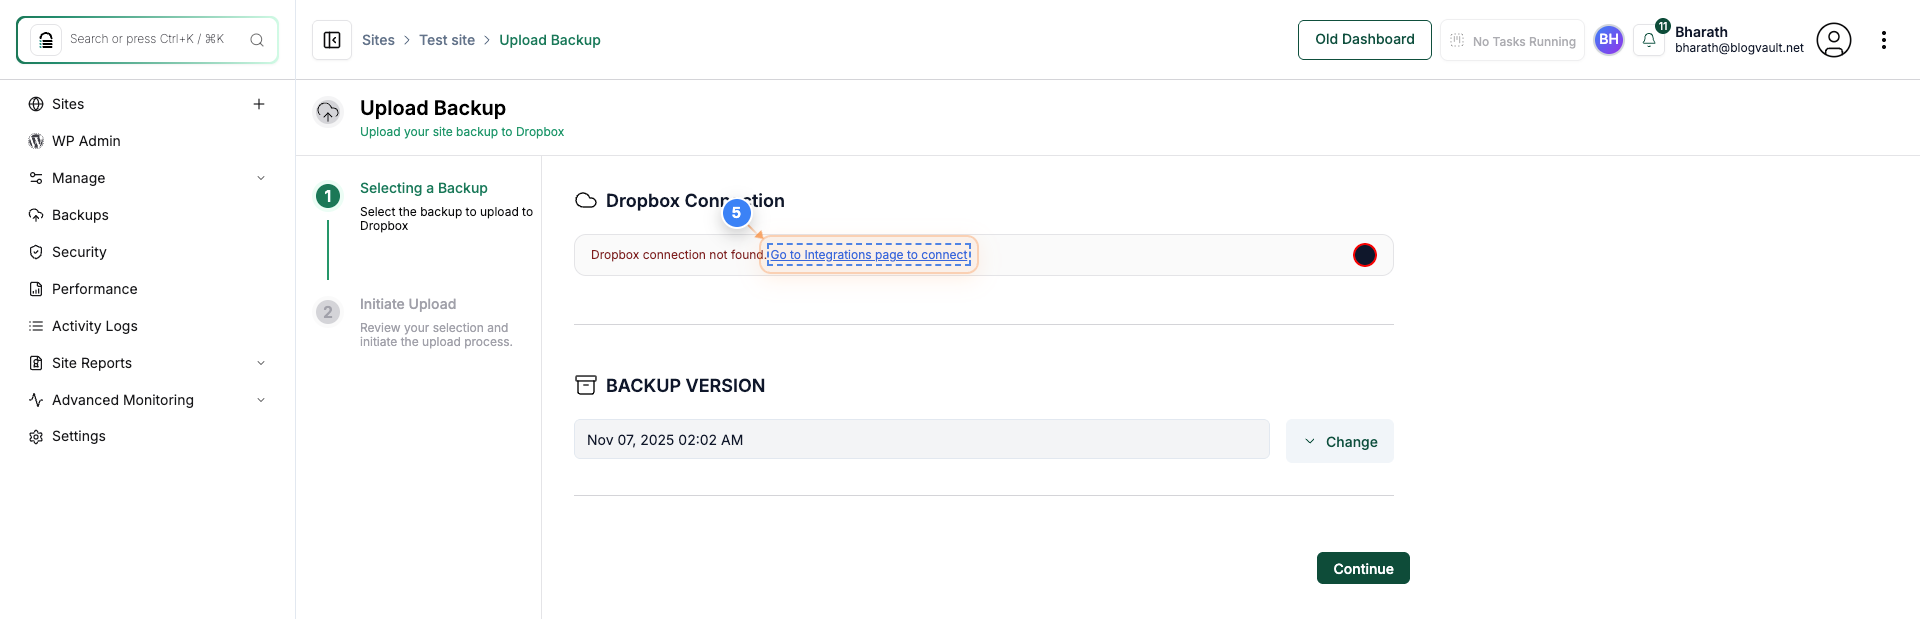The height and width of the screenshot is (619, 1920).
Task: Open the Change backup version dropdown
Action: pos(1340,441)
